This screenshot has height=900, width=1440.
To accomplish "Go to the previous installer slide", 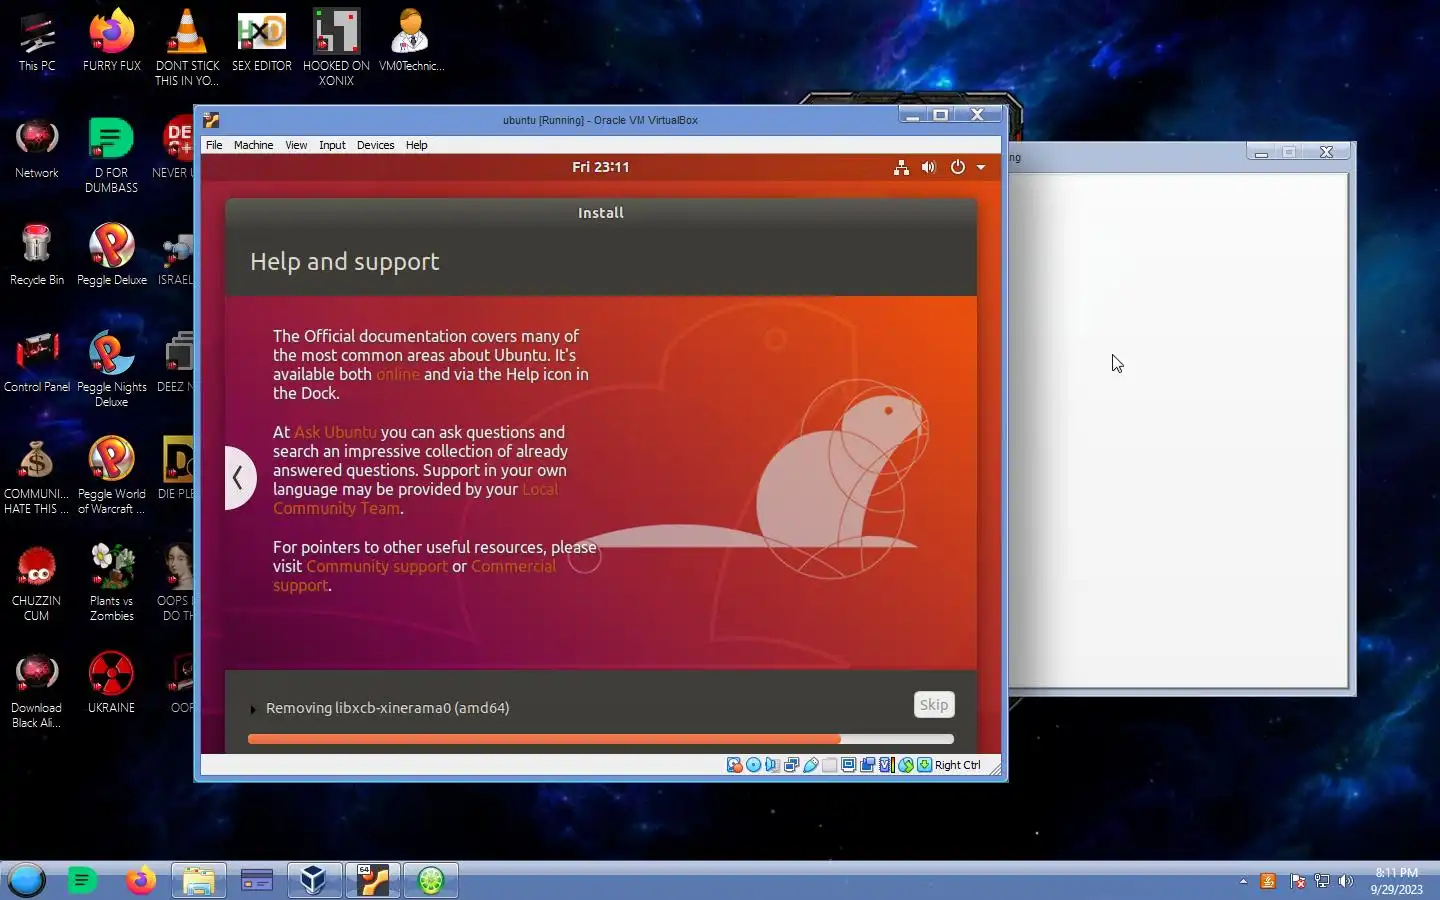I will [239, 478].
